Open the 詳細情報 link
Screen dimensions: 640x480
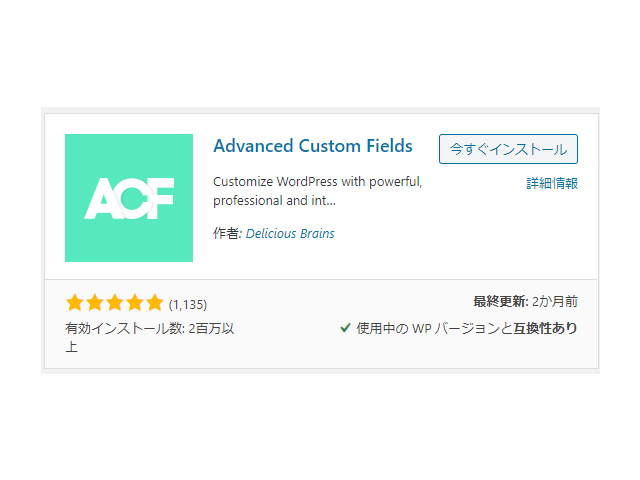552,183
